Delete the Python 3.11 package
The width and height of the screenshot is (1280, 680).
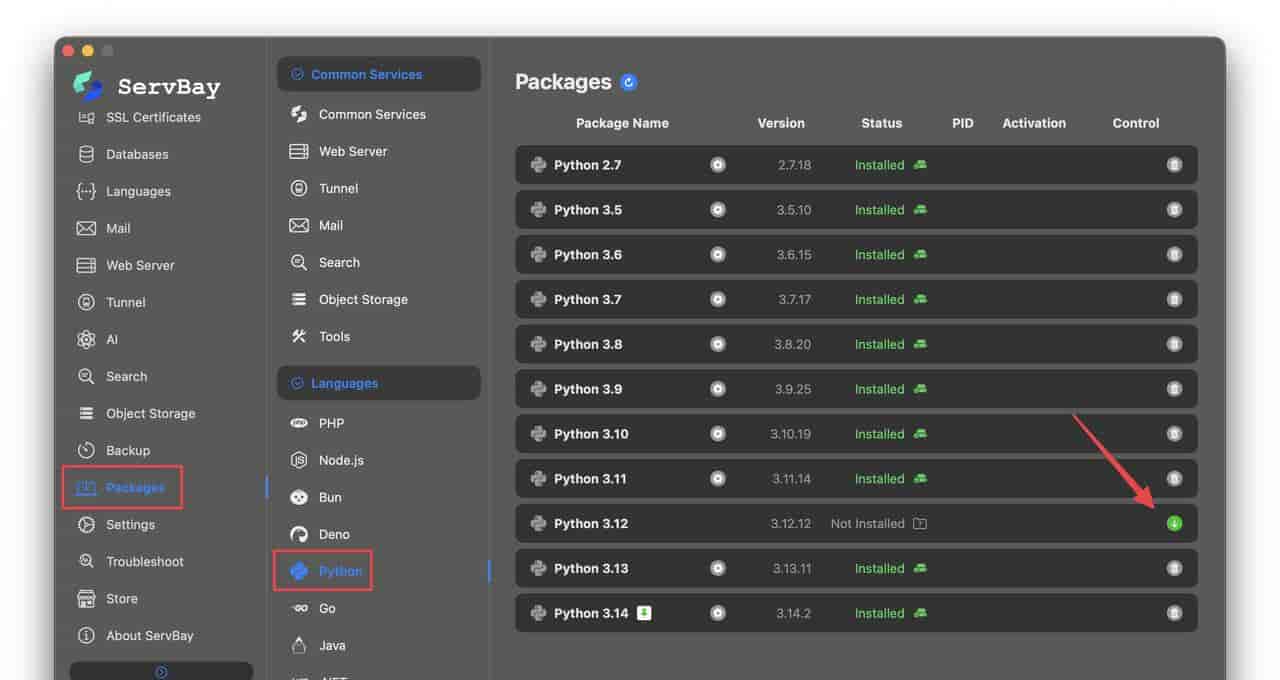pos(1174,479)
